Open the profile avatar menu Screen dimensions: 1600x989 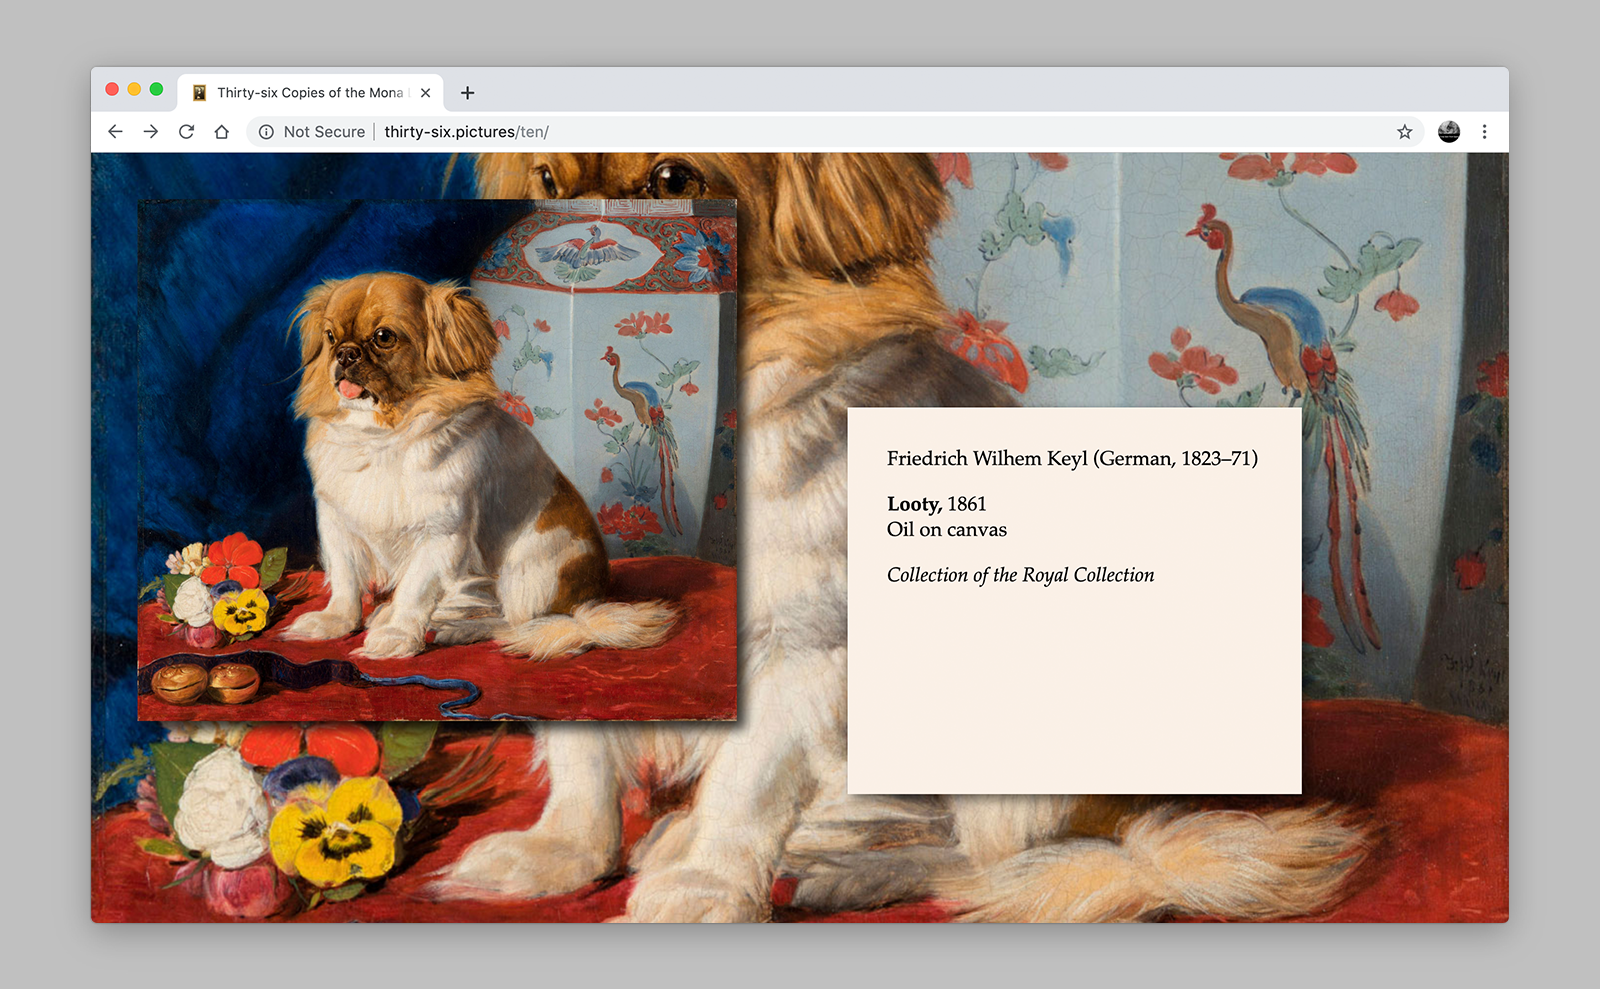point(1448,132)
